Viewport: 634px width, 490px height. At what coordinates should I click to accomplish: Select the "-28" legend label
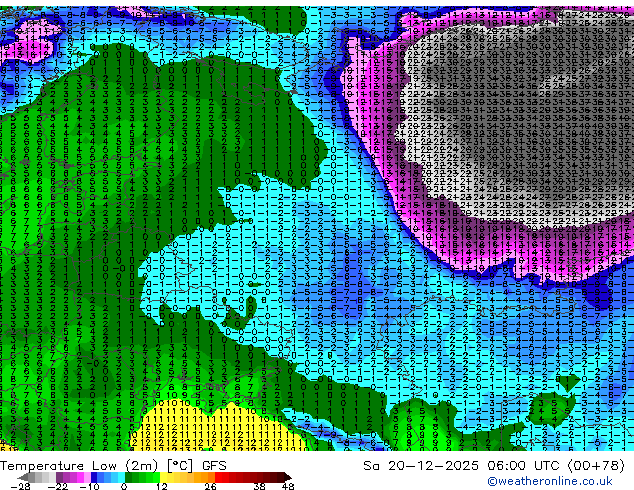(x=20, y=486)
